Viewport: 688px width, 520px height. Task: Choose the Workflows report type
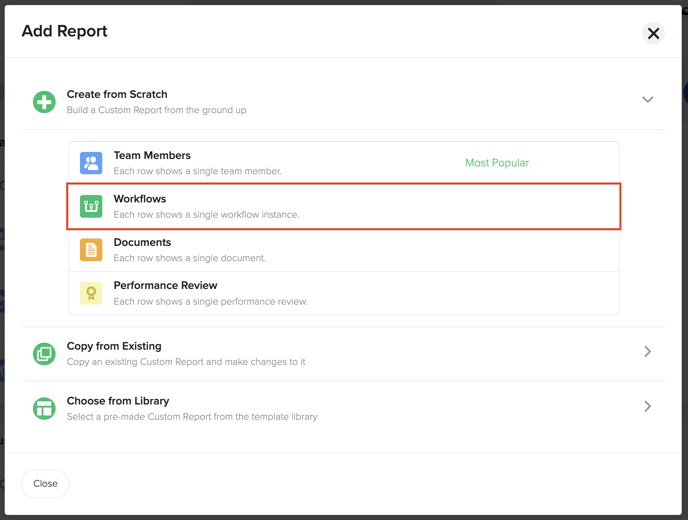(344, 206)
